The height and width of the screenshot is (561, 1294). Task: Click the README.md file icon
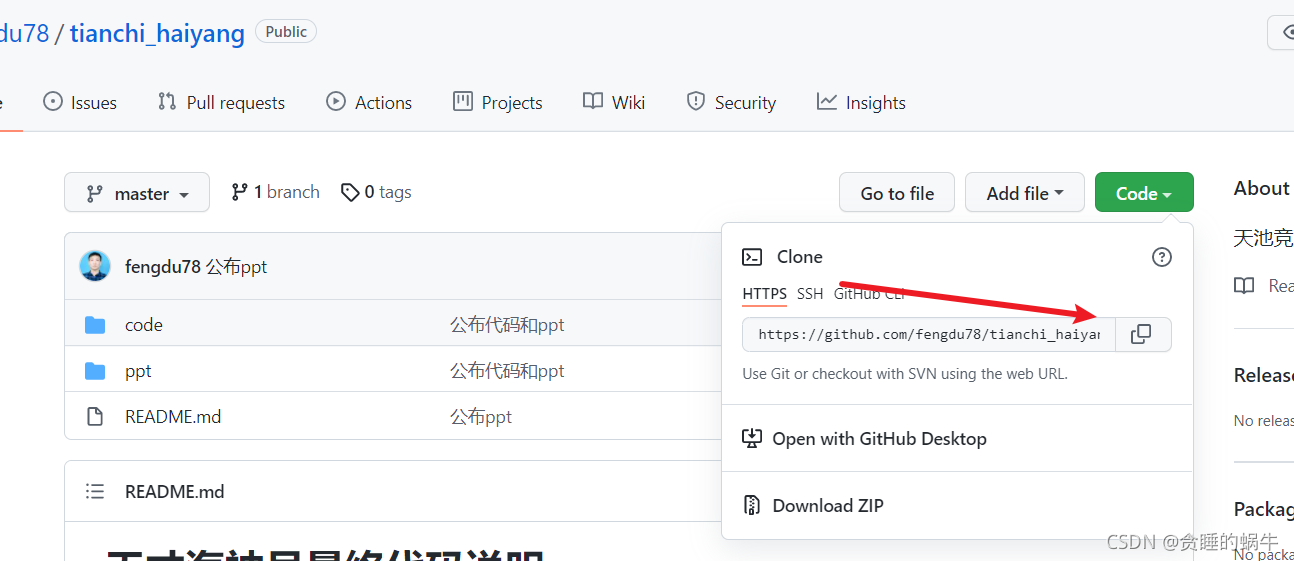click(x=95, y=416)
